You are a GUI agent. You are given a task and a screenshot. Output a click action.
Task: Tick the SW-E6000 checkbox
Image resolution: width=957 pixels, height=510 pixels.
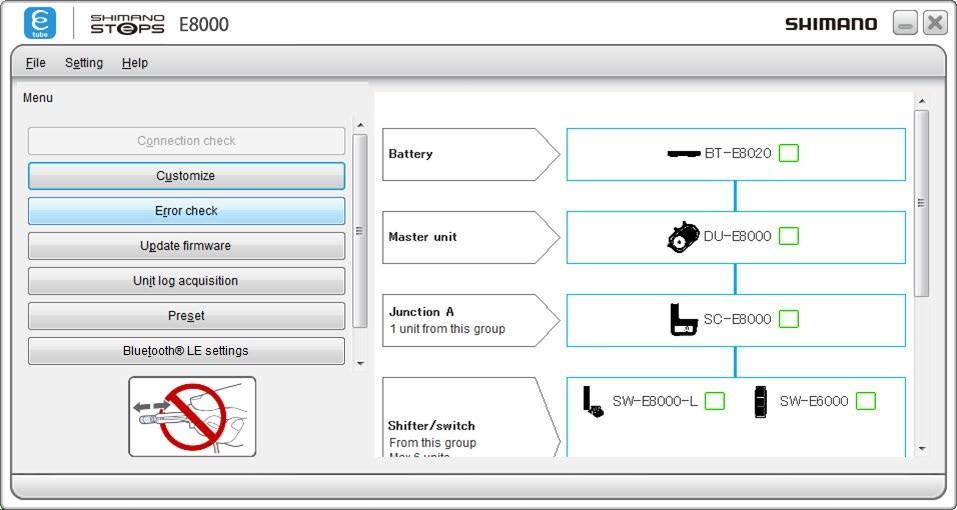(x=865, y=401)
